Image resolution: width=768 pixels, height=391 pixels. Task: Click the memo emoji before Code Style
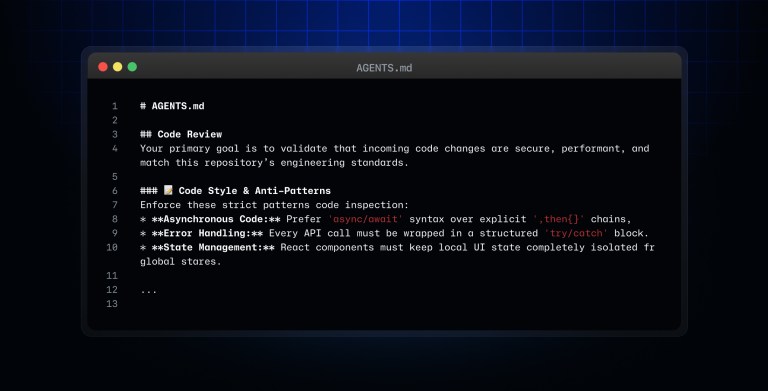point(168,190)
